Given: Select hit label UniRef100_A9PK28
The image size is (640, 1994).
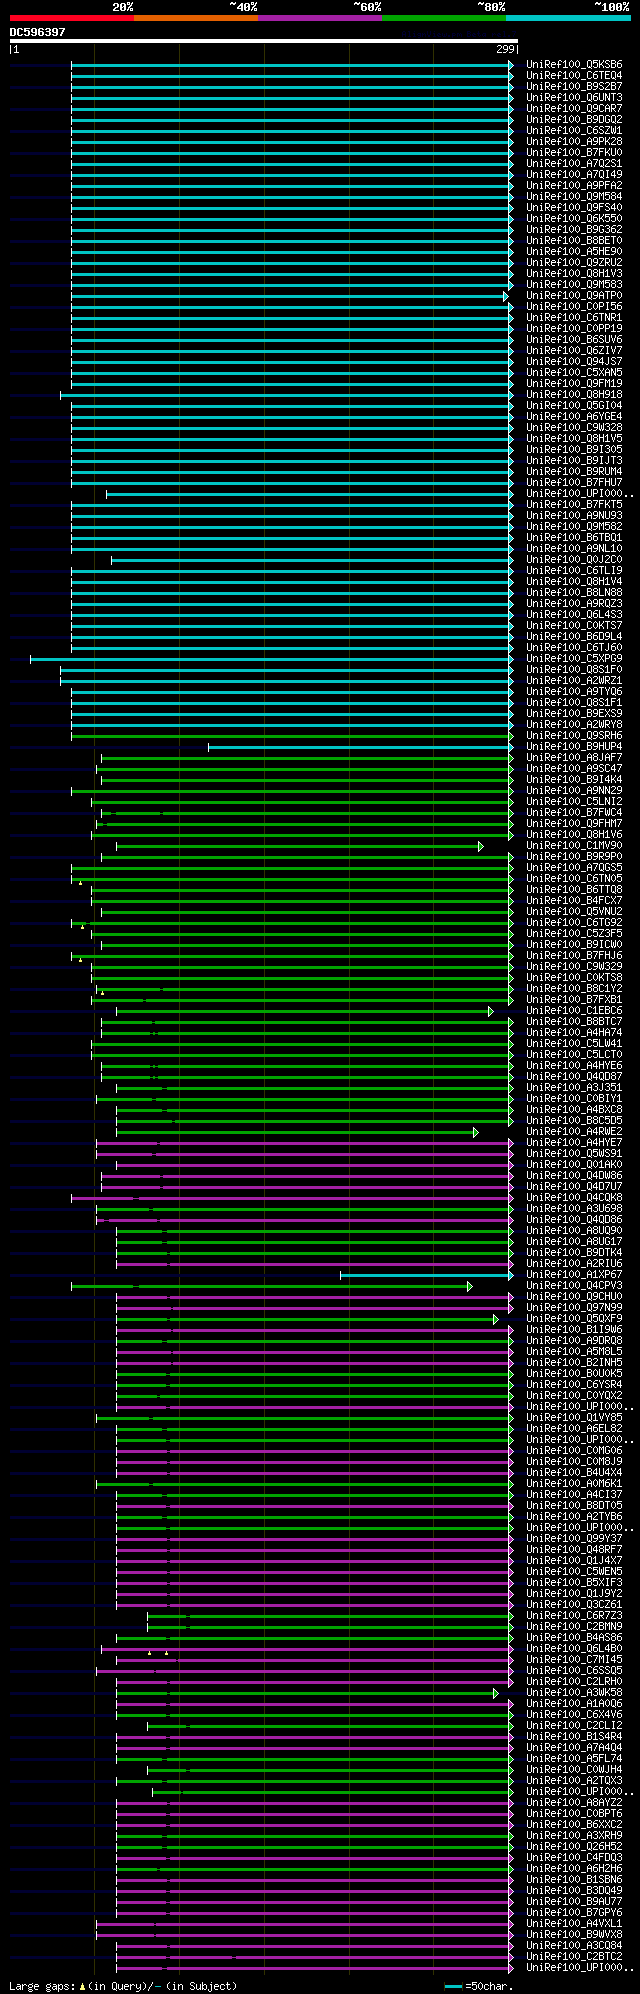Looking at the screenshot, I should tap(574, 142).
